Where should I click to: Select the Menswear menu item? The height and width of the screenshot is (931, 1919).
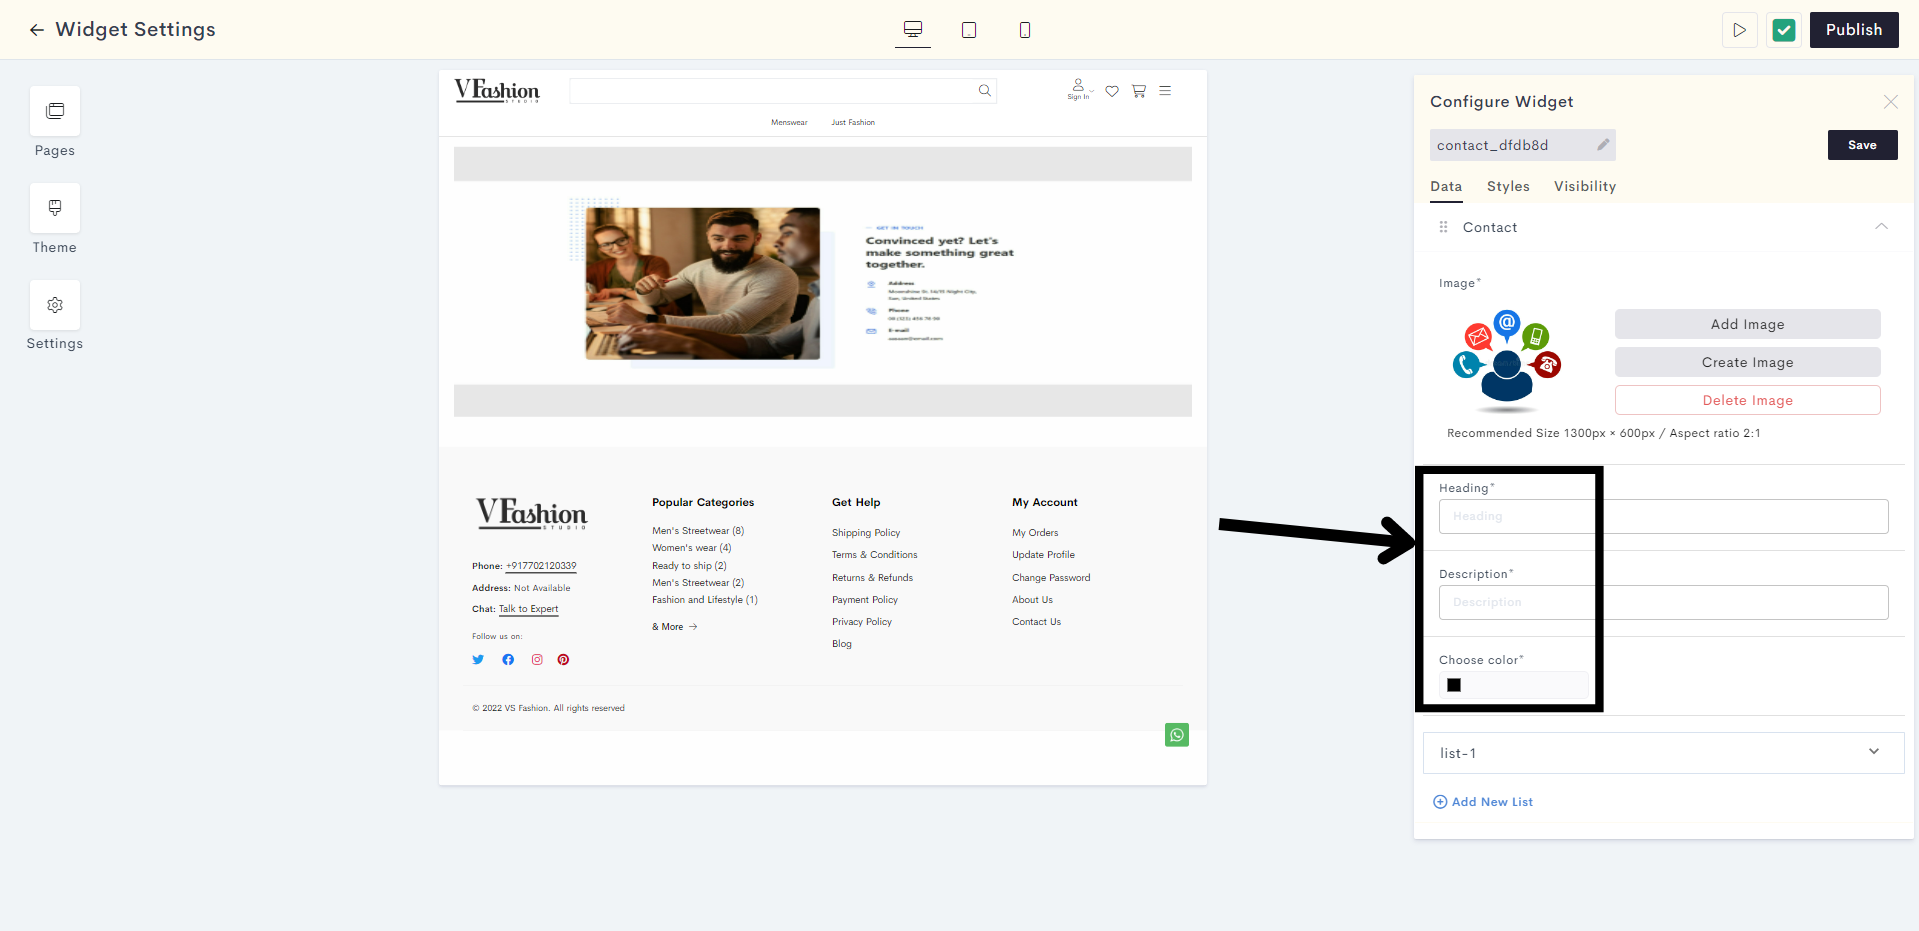[789, 123]
